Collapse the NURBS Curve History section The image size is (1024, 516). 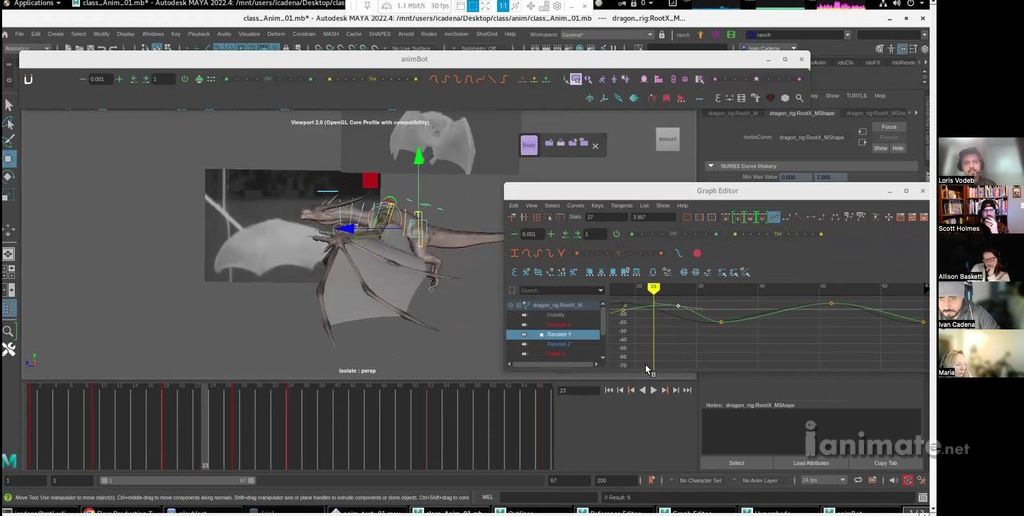pyautogui.click(x=711, y=166)
